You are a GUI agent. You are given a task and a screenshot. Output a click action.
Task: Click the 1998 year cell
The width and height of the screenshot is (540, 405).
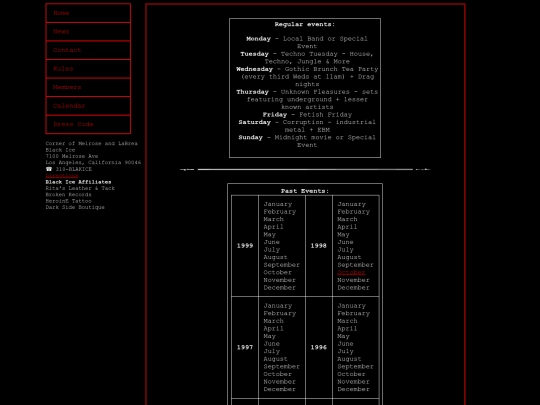[x=319, y=246]
